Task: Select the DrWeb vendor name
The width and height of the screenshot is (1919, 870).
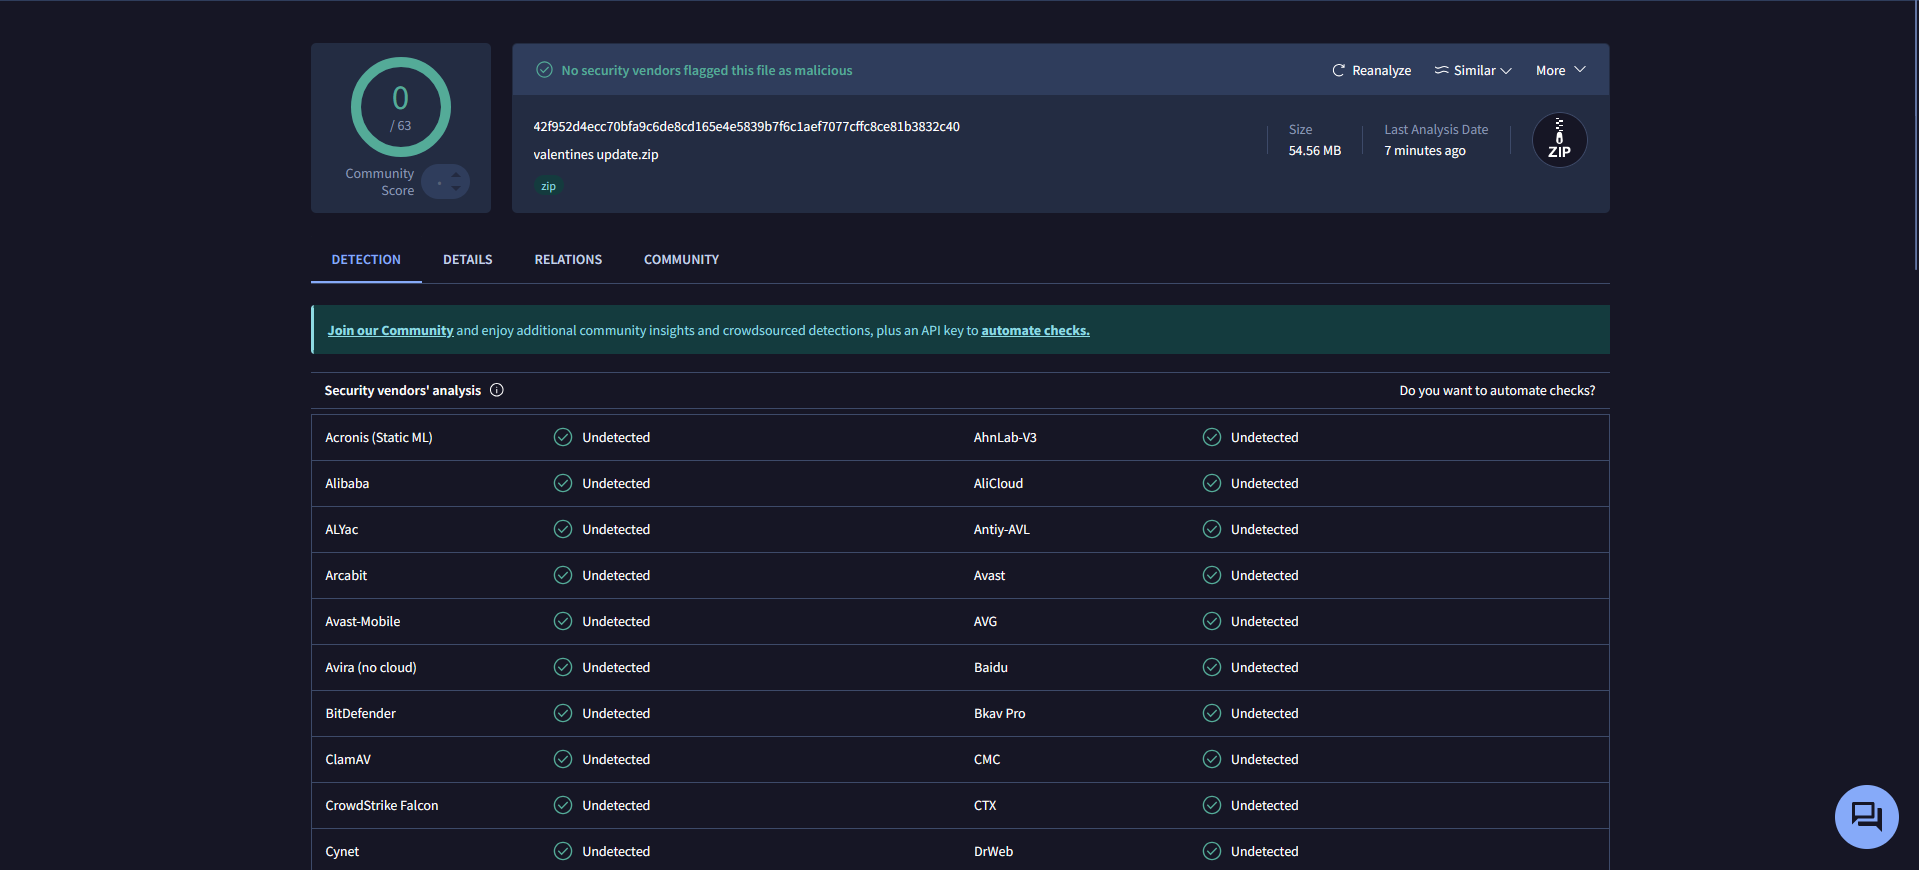Action: coord(994,852)
